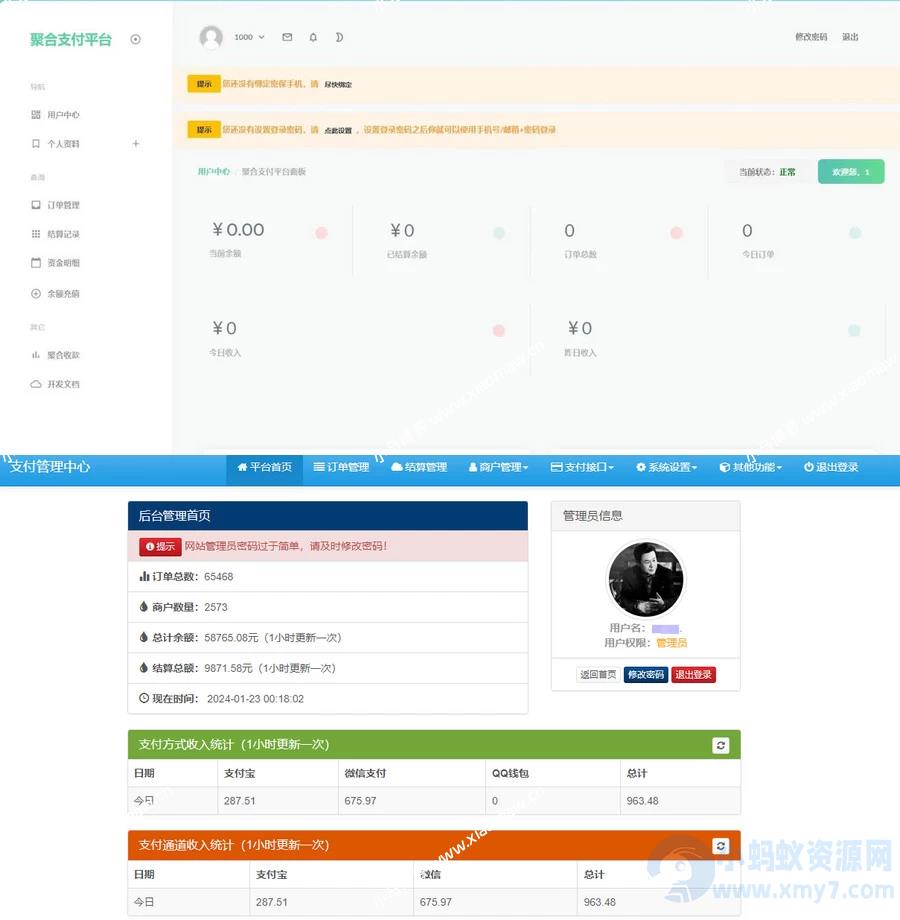Open 订单管理 in the sidebar
This screenshot has height=920, width=900.
63,205
